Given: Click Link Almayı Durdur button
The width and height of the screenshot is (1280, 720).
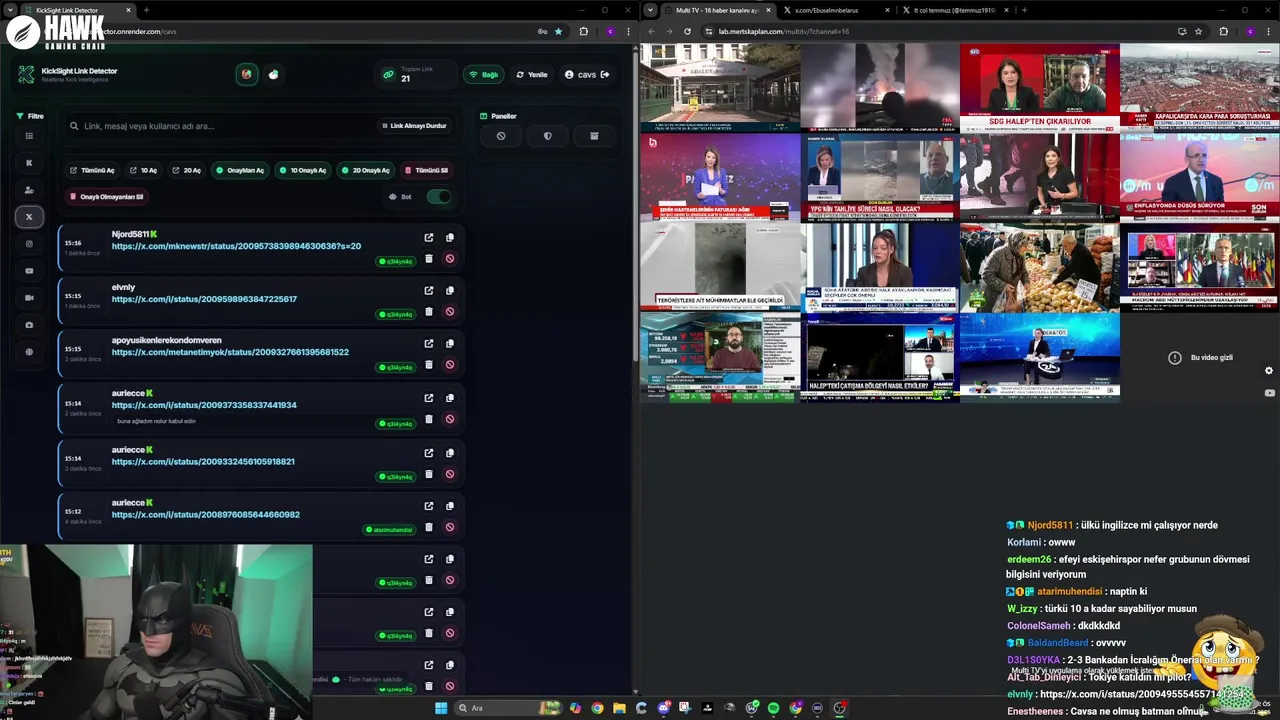Looking at the screenshot, I should pyautogui.click(x=414, y=126).
